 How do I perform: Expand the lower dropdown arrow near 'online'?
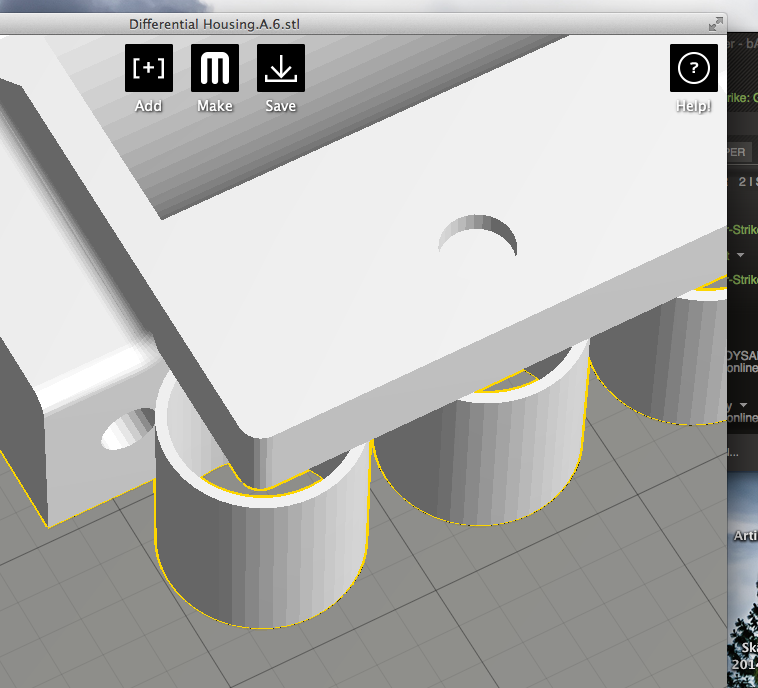pyautogui.click(x=741, y=405)
